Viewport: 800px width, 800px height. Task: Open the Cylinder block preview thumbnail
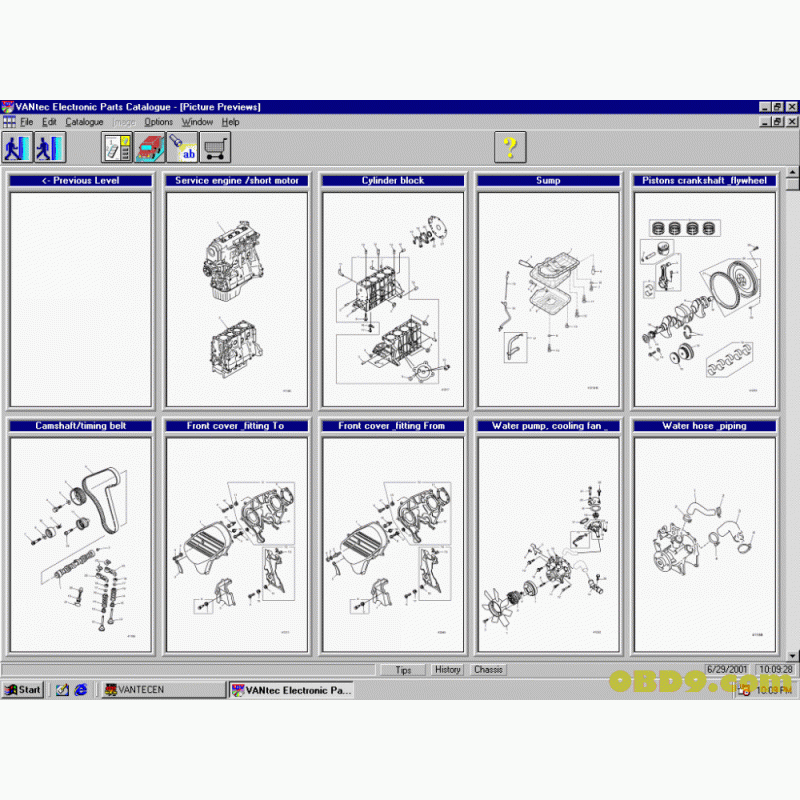(392, 295)
